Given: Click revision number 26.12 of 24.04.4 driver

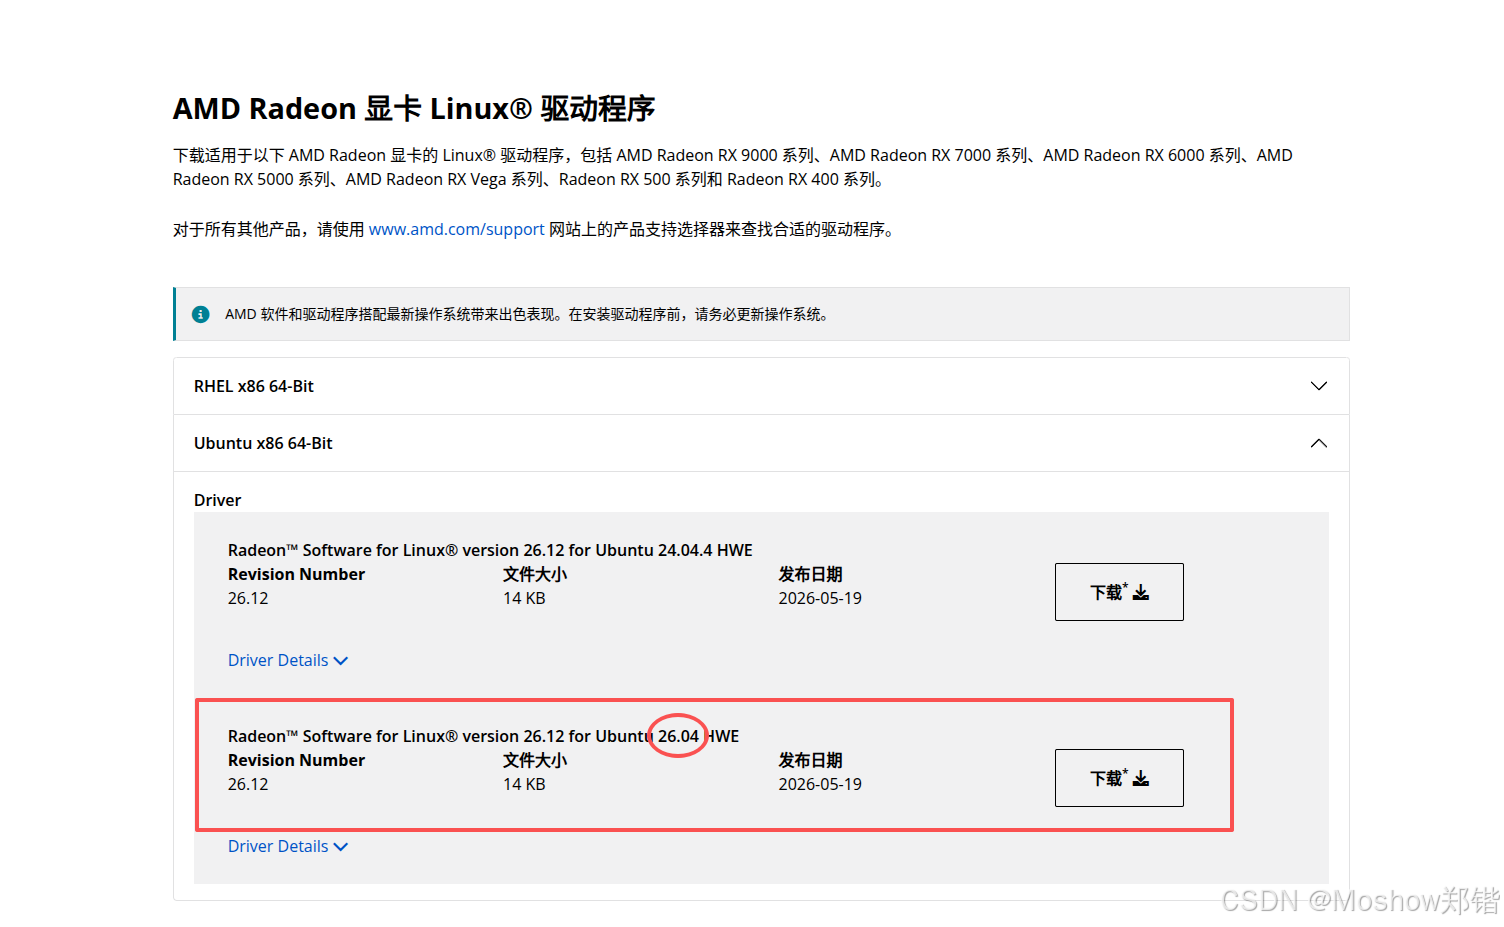Looking at the screenshot, I should 248,598.
